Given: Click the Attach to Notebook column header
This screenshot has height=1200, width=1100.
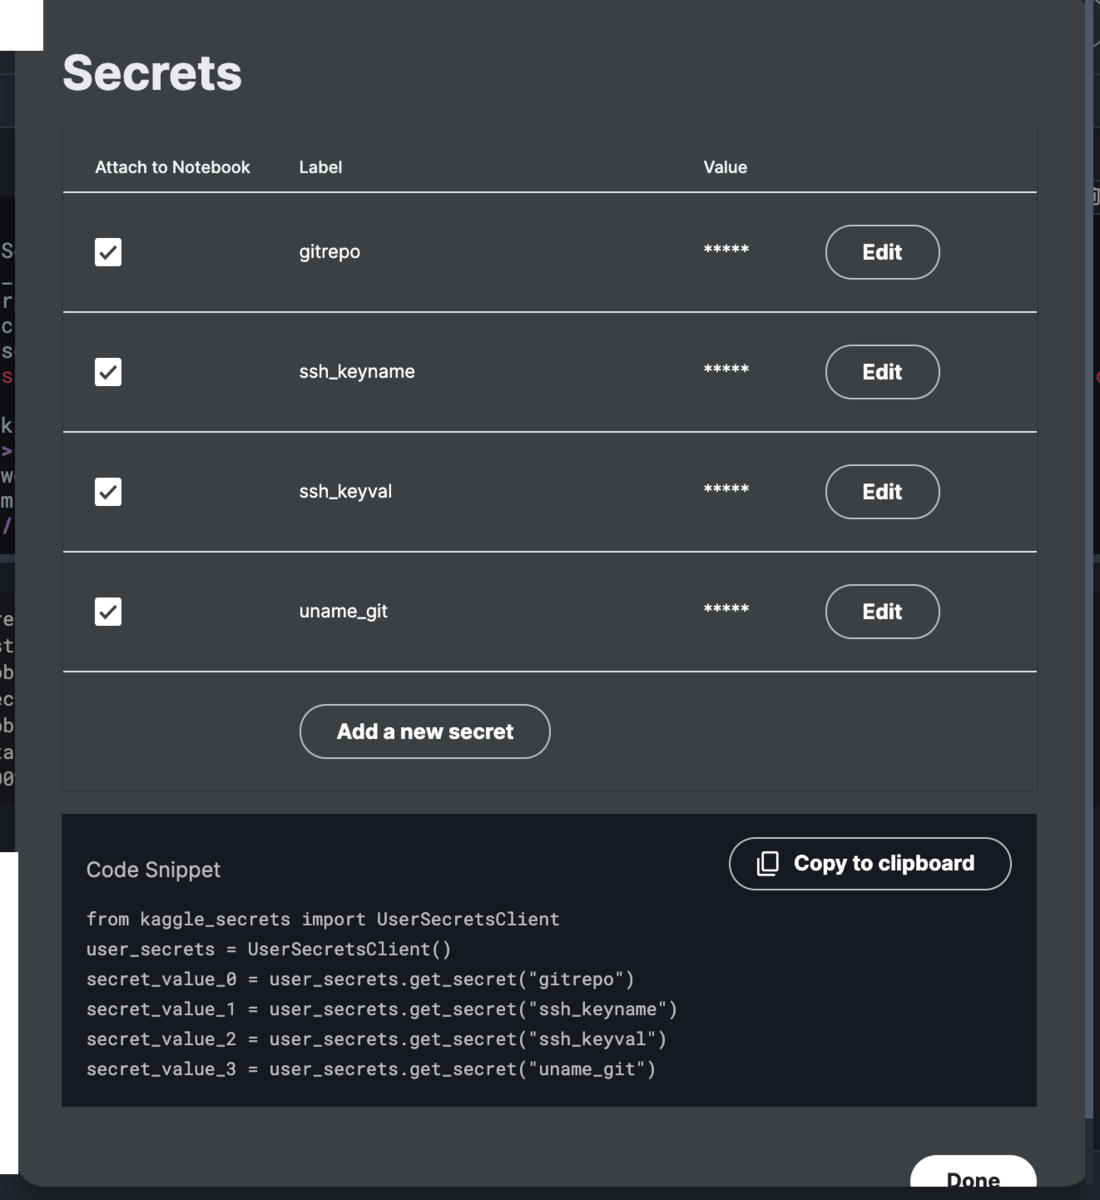Looking at the screenshot, I should click(x=172, y=167).
